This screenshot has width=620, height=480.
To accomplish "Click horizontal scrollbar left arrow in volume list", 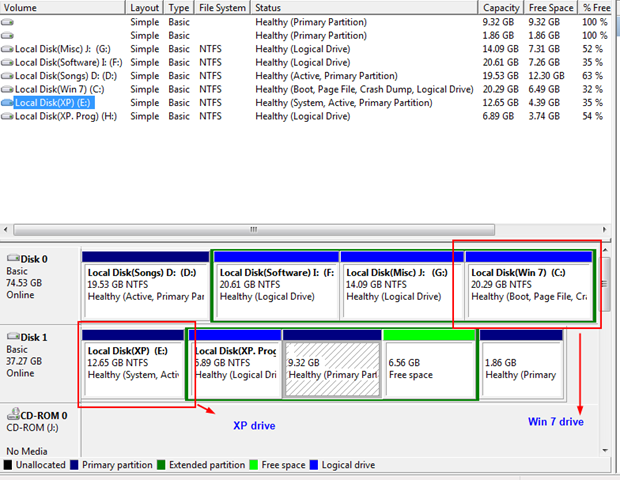I will (6, 229).
